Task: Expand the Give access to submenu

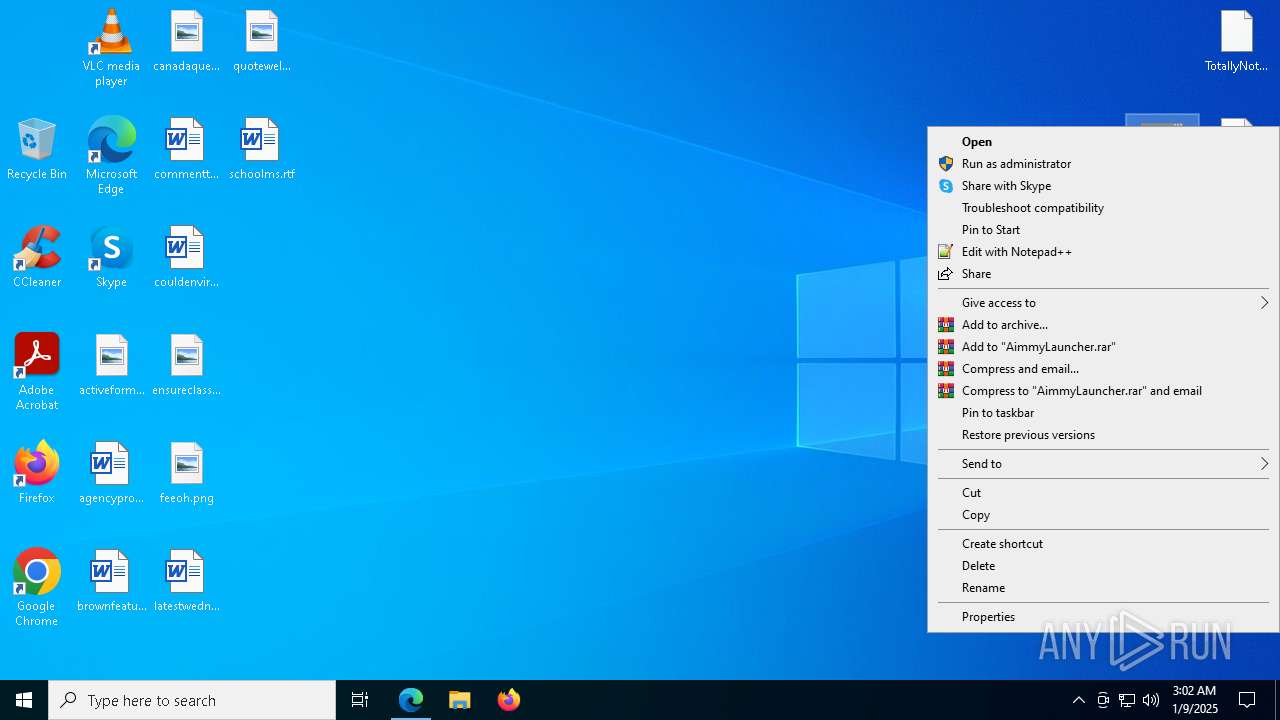Action: pyautogui.click(x=1103, y=303)
